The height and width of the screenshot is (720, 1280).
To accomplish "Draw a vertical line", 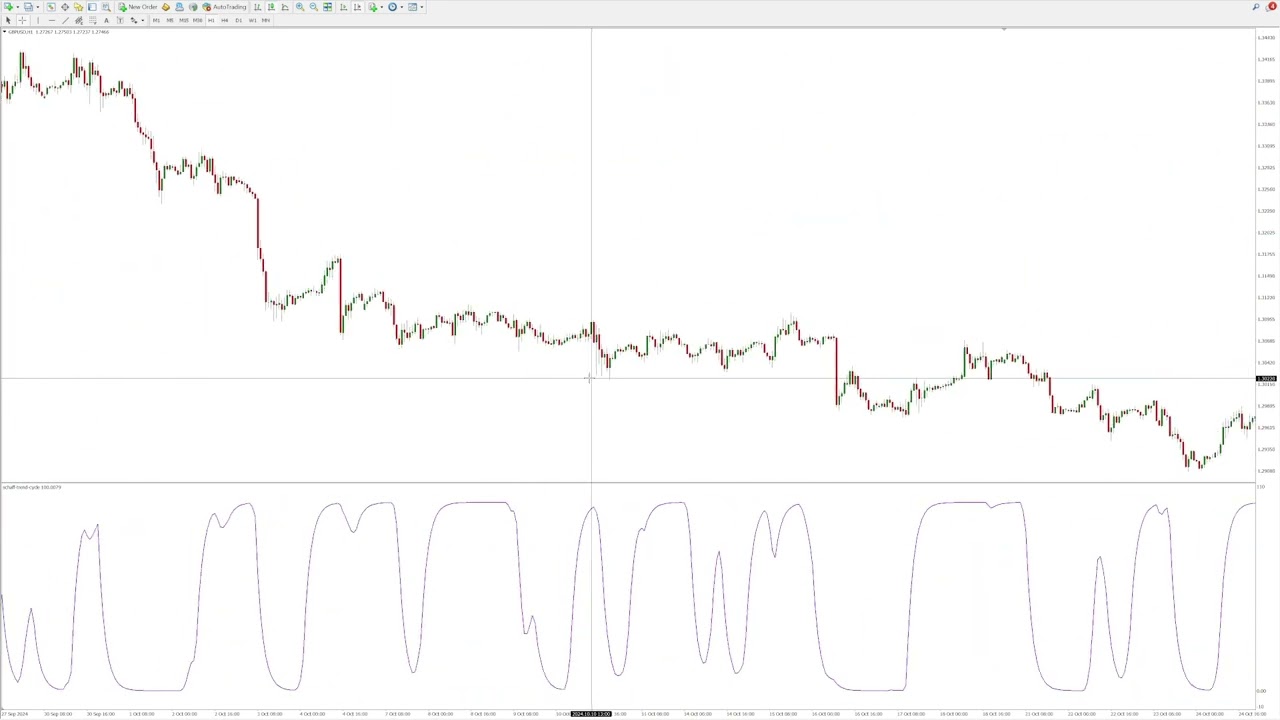I will click(38, 20).
